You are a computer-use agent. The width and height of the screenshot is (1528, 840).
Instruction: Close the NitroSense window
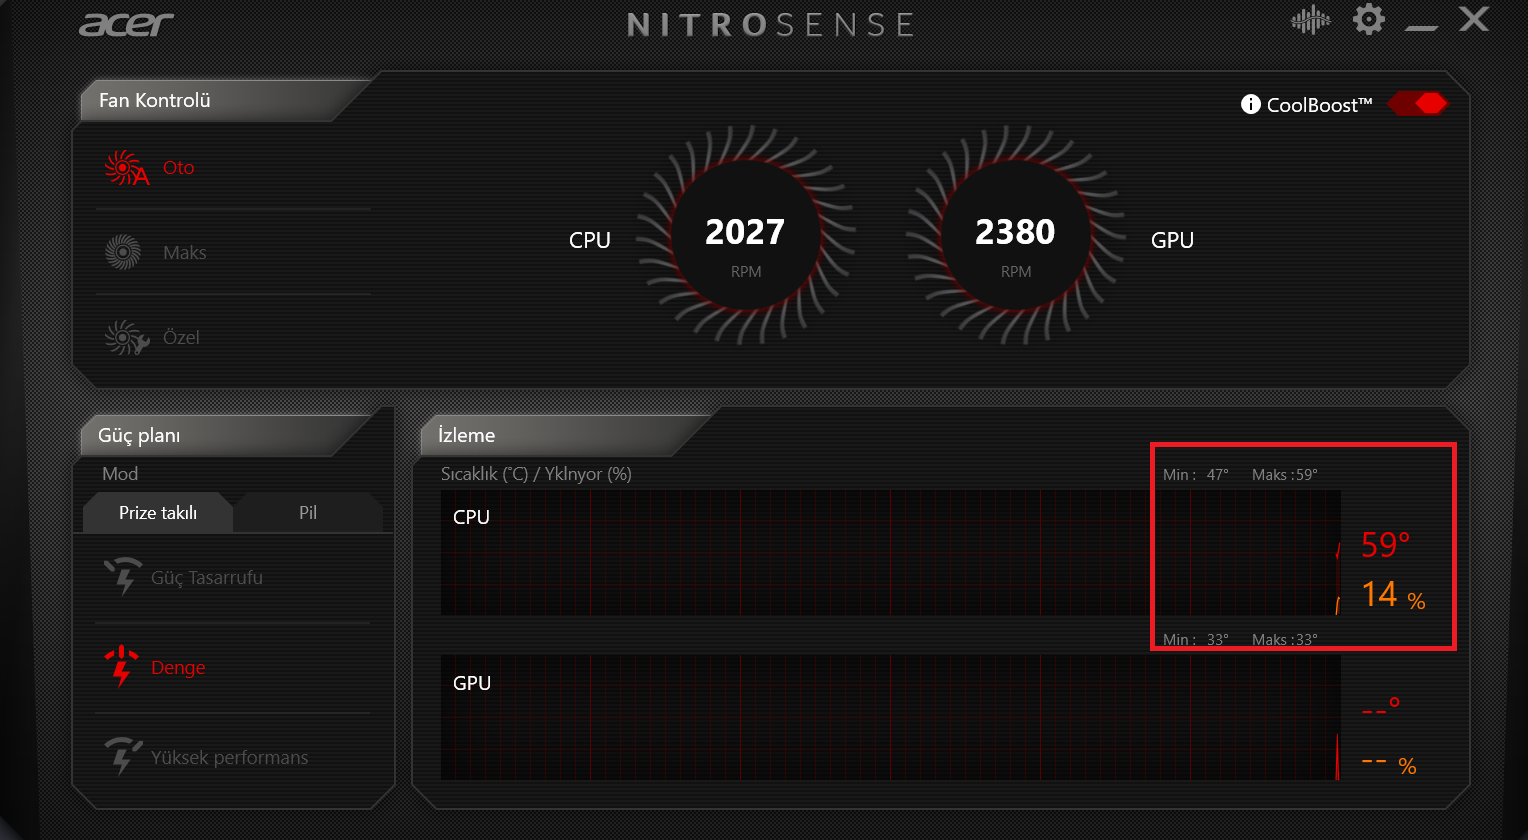(1473, 19)
